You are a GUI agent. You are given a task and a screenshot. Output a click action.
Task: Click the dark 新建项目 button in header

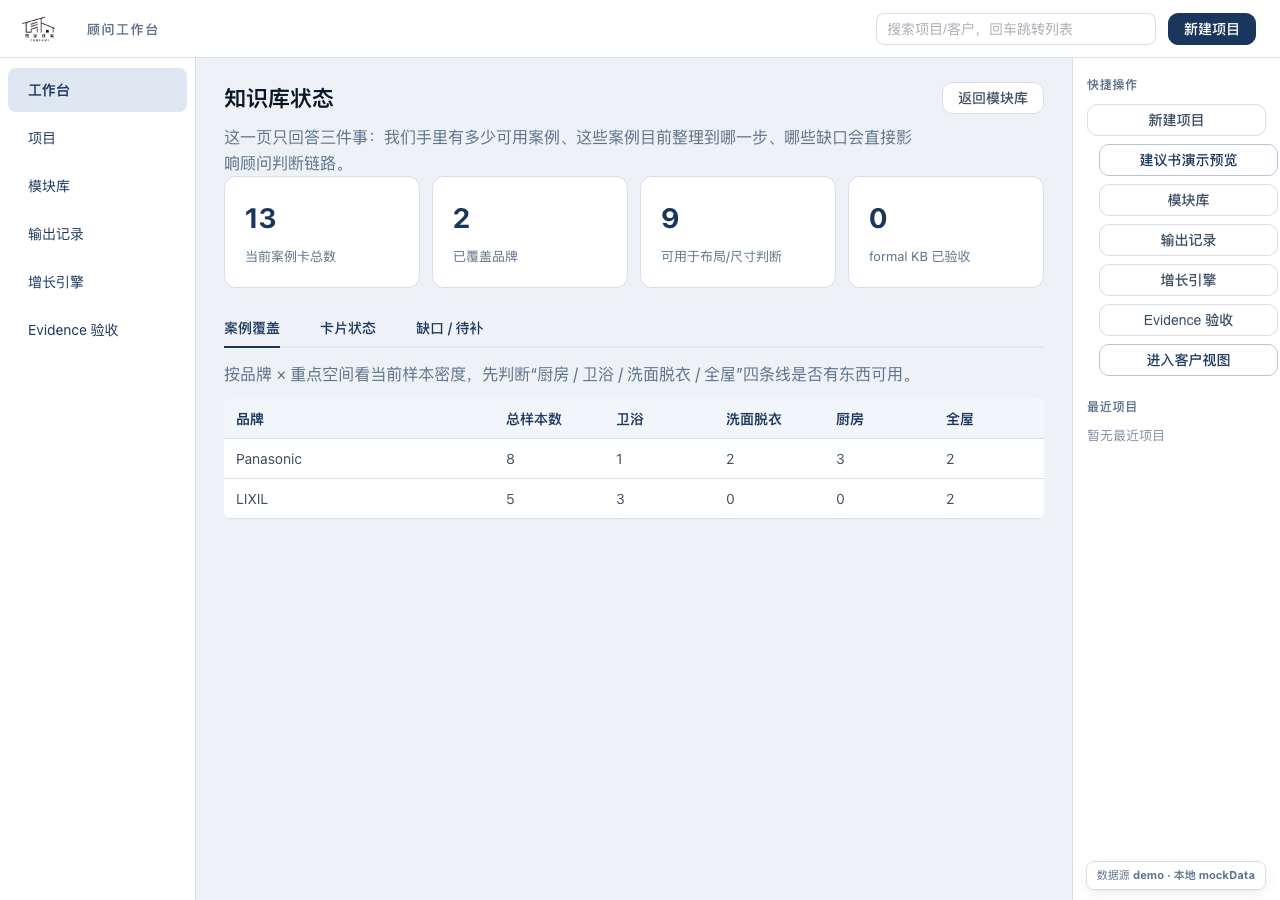tap(1212, 29)
